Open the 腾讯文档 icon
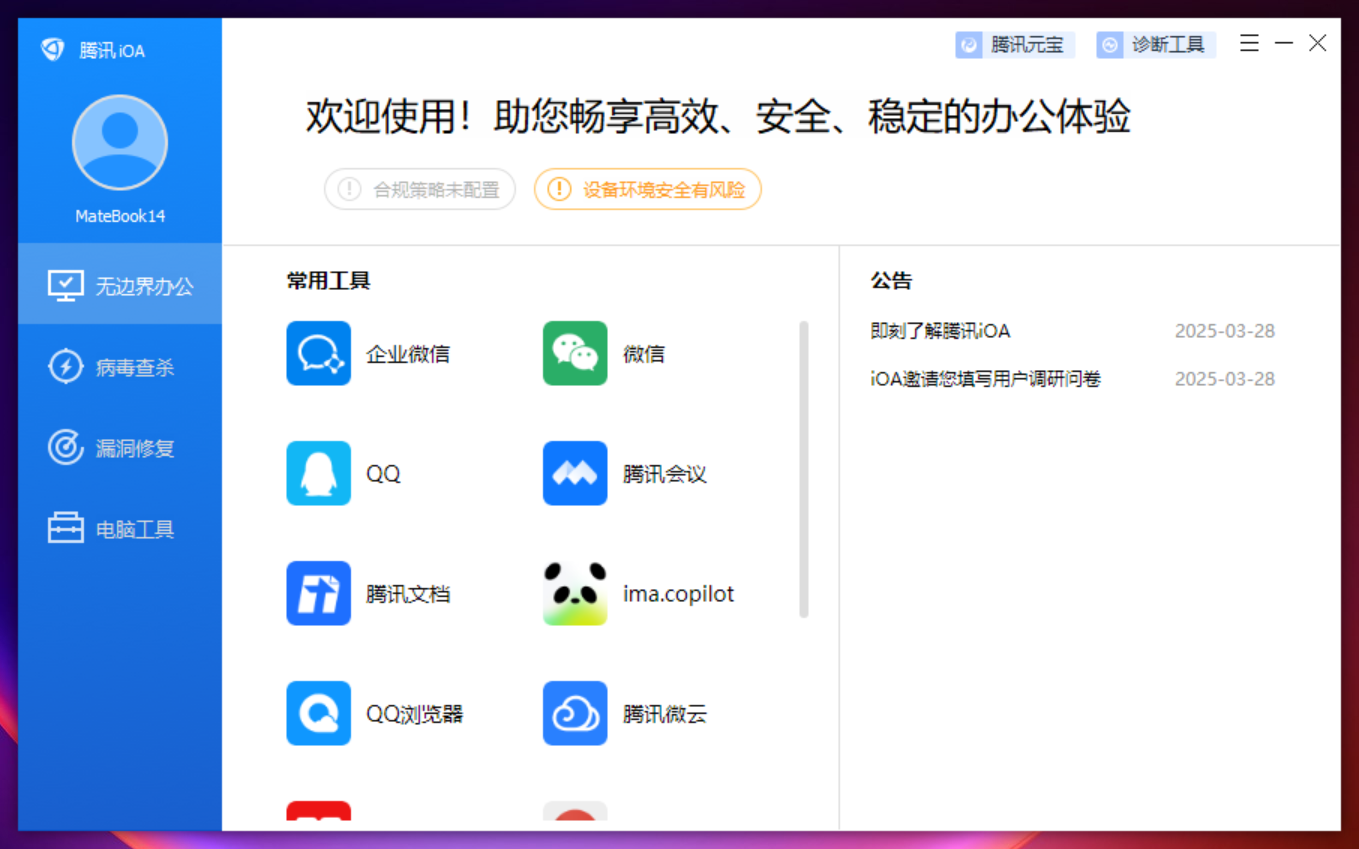 click(x=318, y=593)
